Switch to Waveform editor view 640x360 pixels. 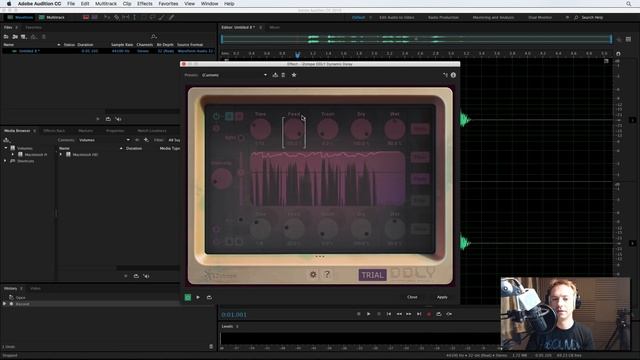(20, 18)
